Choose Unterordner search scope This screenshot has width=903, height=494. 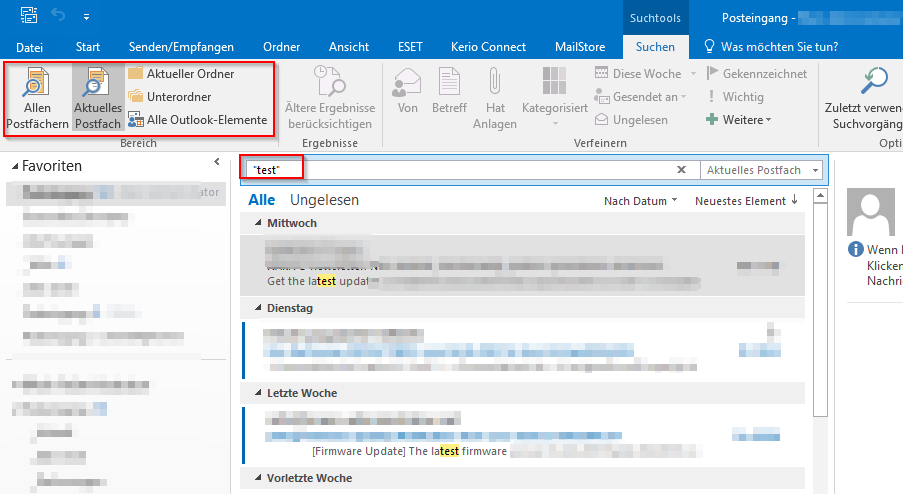tap(169, 97)
